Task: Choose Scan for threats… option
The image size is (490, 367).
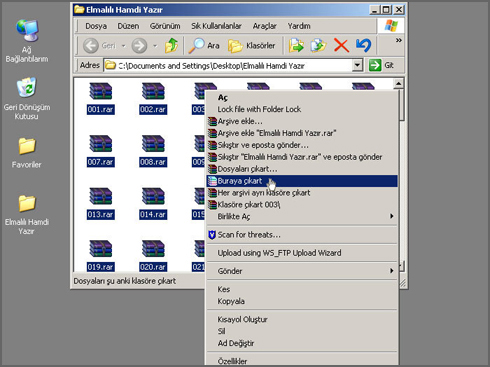Action: point(302,235)
